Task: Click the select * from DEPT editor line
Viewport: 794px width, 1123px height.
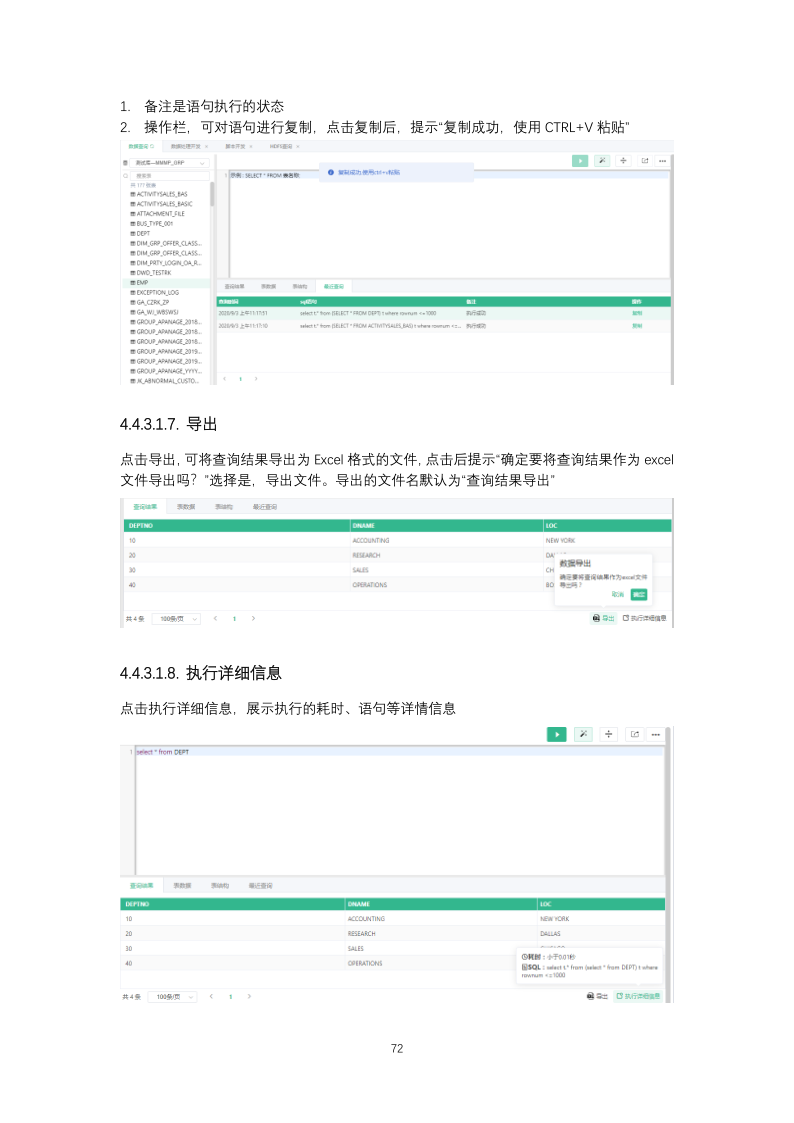Action: (399, 752)
